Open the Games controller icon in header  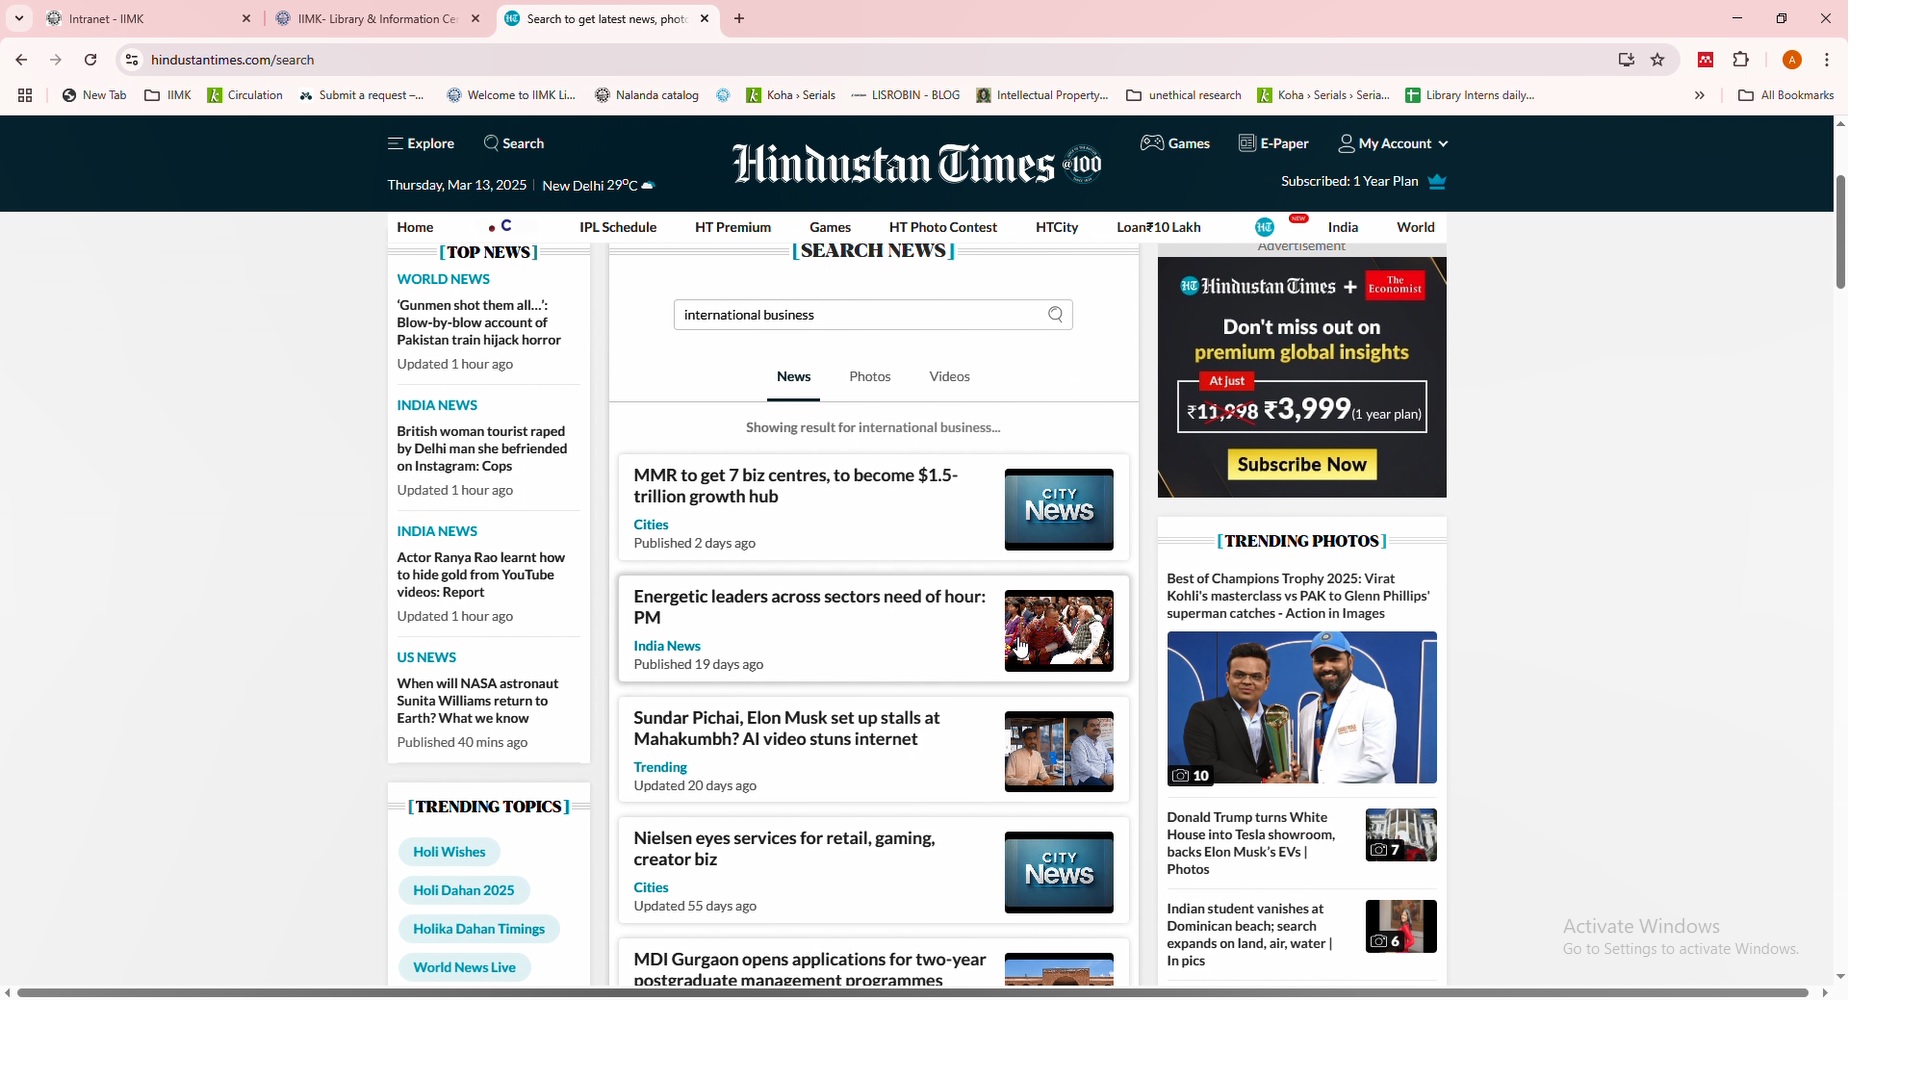point(1152,143)
